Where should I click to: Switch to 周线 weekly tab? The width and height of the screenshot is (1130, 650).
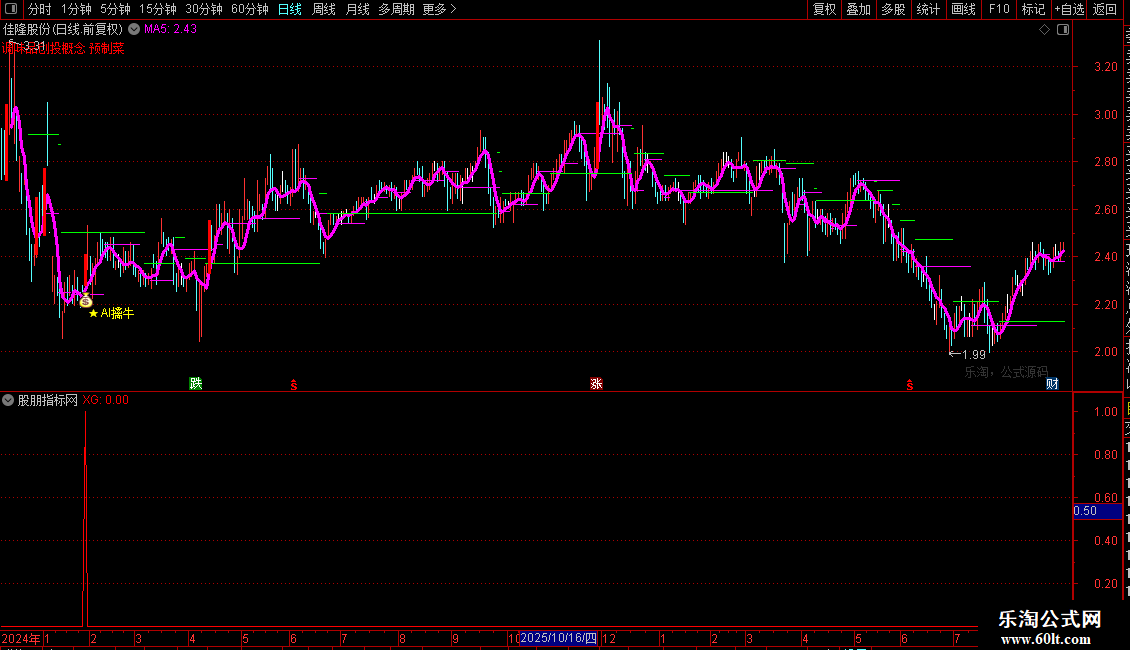pyautogui.click(x=324, y=9)
